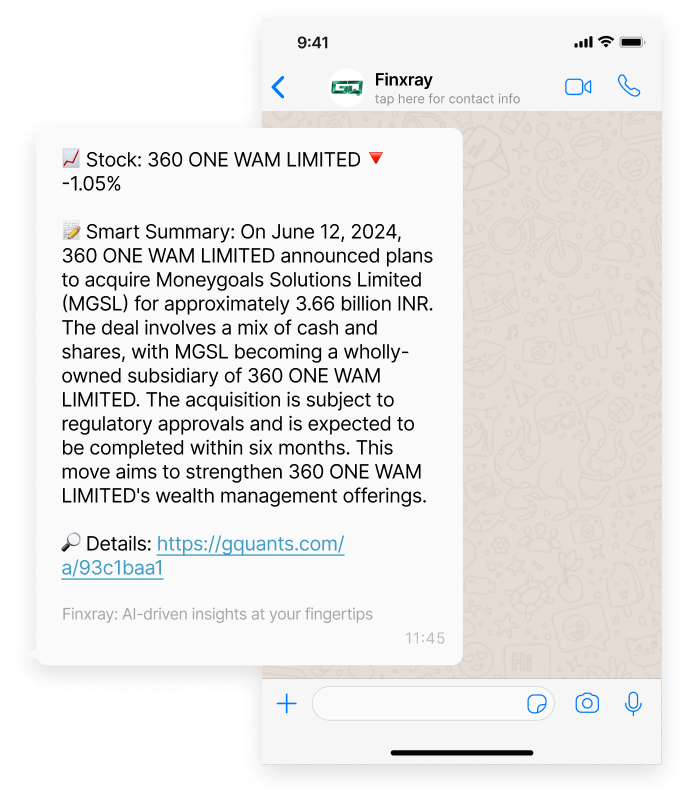The height and width of the screenshot is (798, 687).
Task: Tap 'tap here for contact info' text
Action: 447,99
